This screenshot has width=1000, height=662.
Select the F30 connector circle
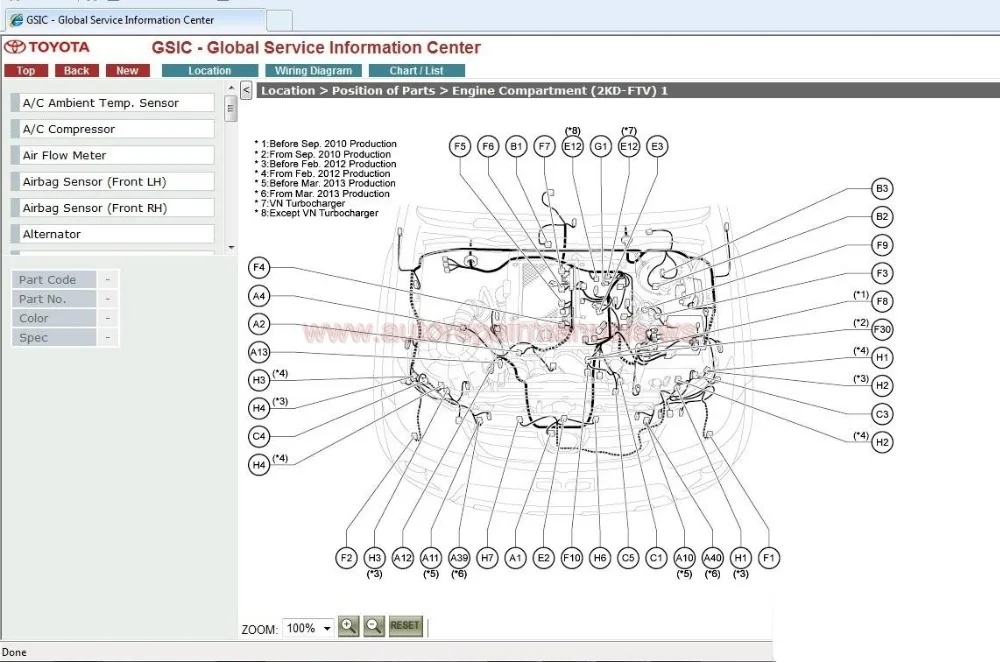(882, 329)
